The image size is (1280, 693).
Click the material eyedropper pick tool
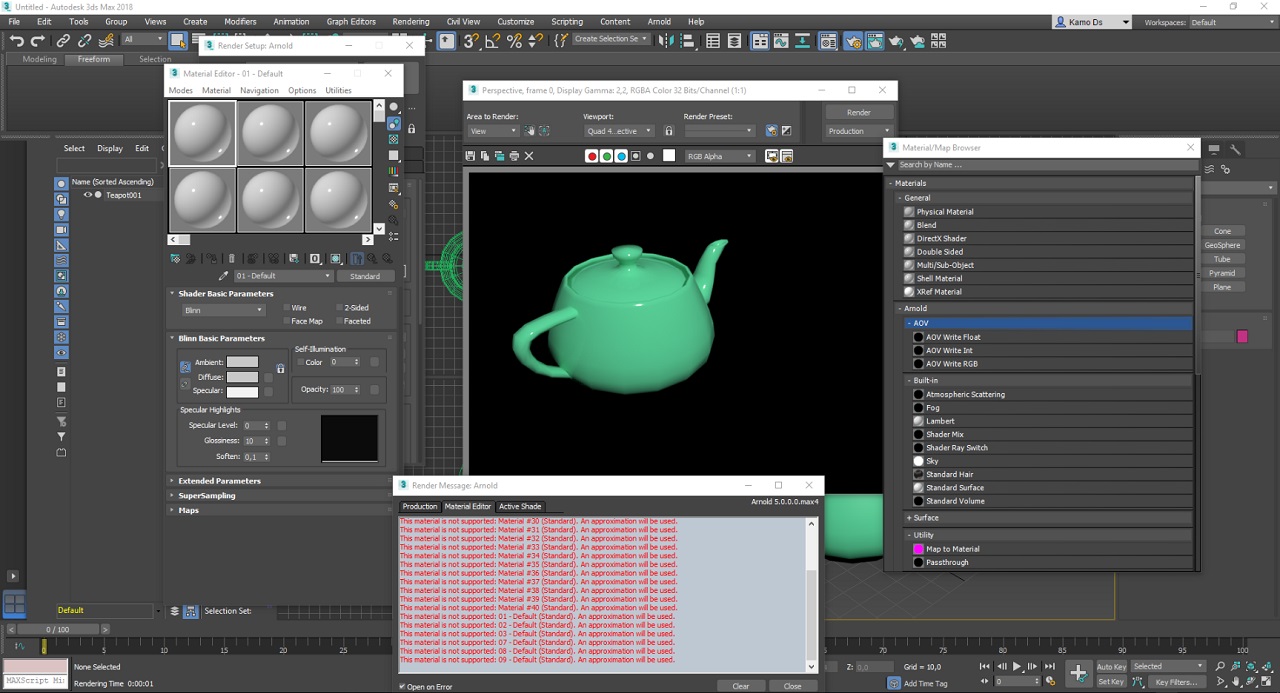pyautogui.click(x=223, y=276)
